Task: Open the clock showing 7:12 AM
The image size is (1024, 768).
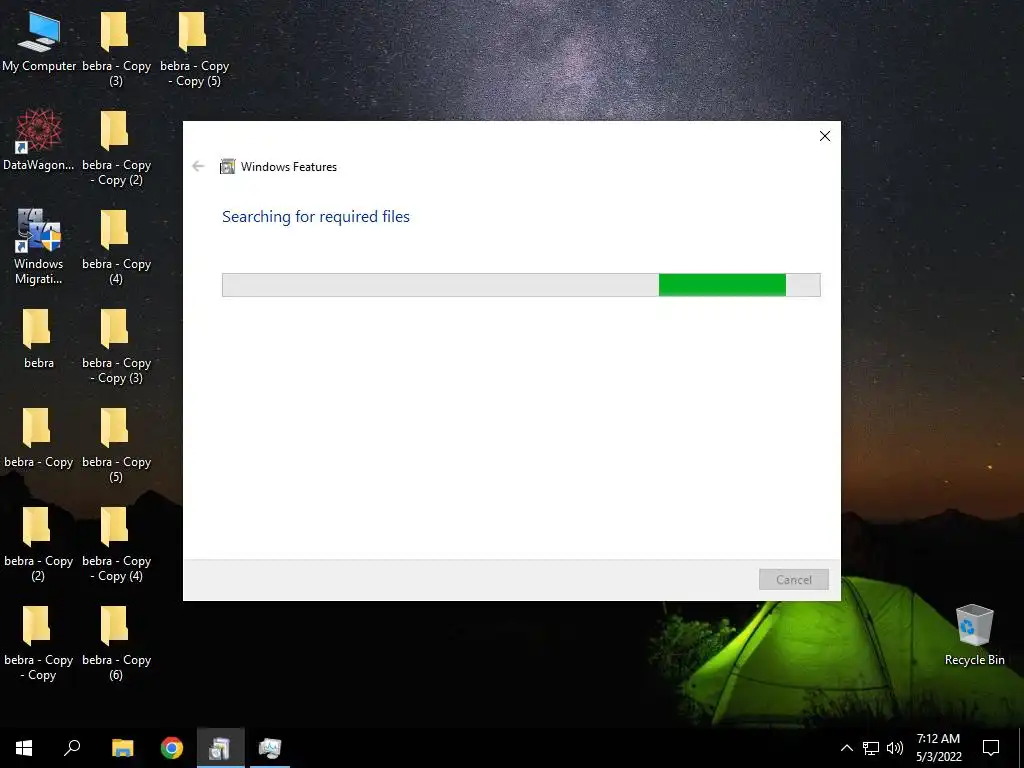Action: 938,748
